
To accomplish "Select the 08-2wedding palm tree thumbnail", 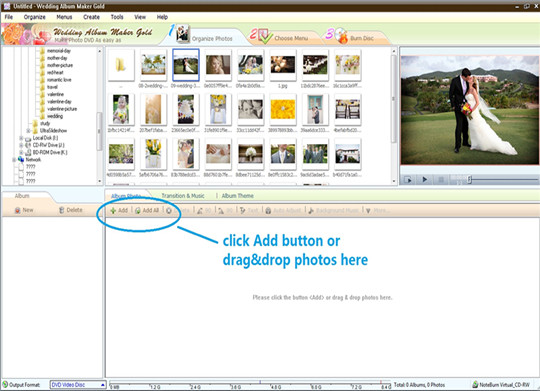I will click(153, 65).
